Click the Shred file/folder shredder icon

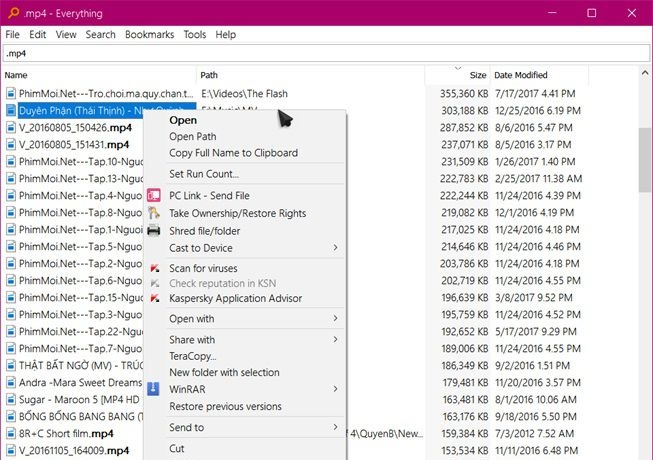154,231
